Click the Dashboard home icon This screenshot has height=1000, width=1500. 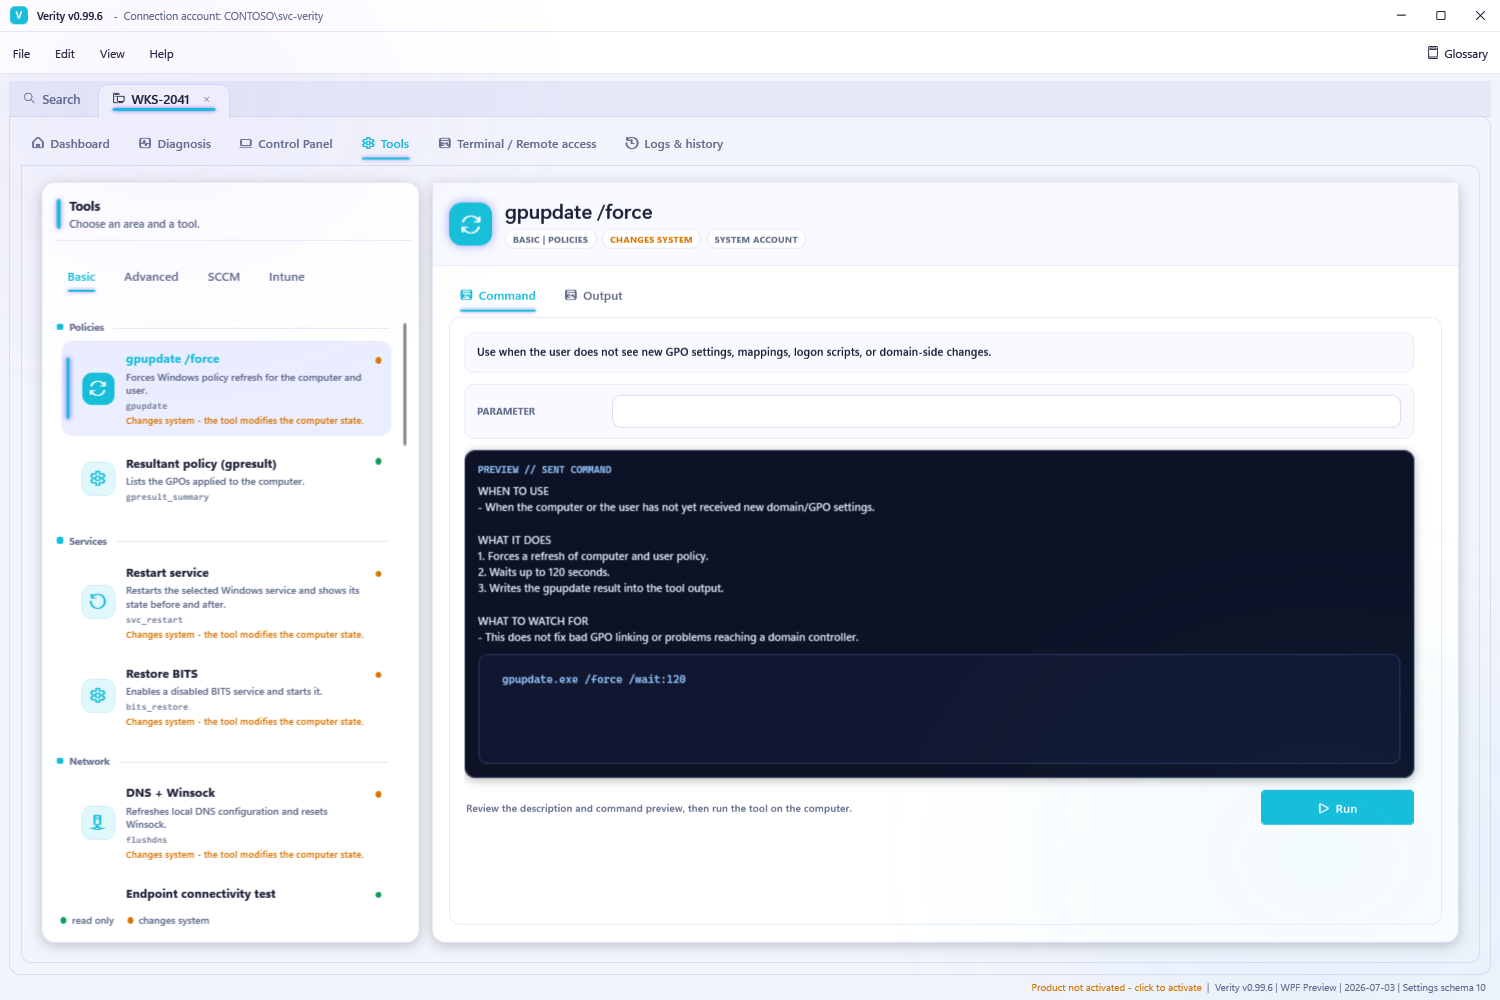click(38, 143)
